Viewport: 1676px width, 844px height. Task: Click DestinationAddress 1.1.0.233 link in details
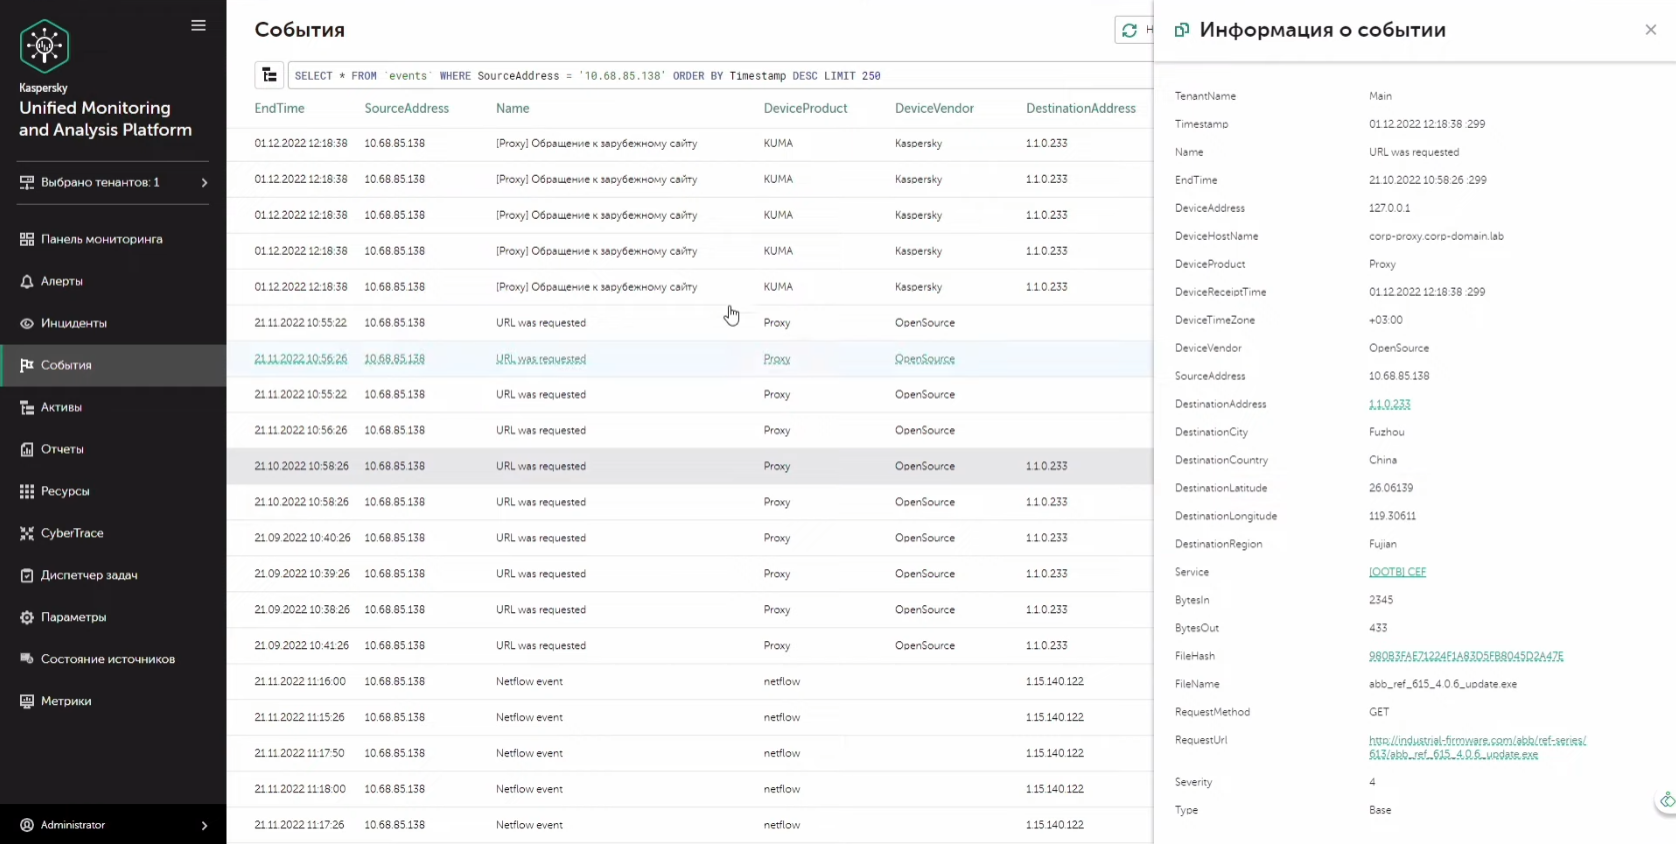pyautogui.click(x=1389, y=404)
